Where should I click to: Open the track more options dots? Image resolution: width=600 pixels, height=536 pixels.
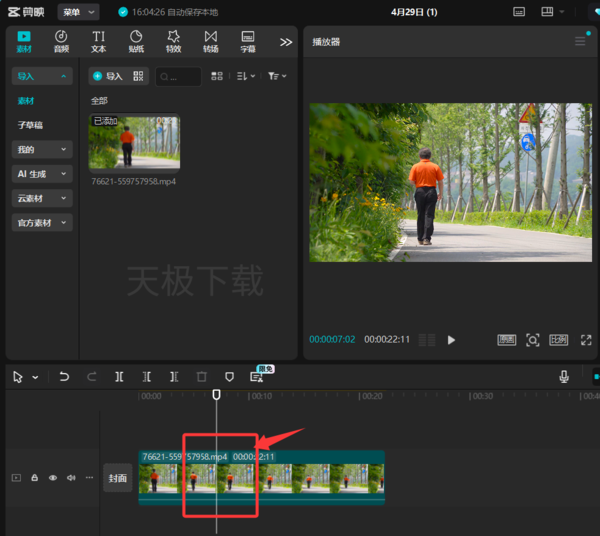tap(89, 477)
